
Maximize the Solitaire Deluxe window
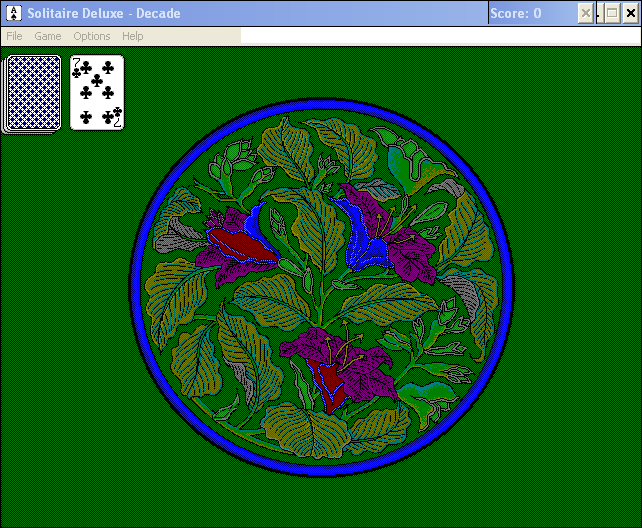pos(610,13)
